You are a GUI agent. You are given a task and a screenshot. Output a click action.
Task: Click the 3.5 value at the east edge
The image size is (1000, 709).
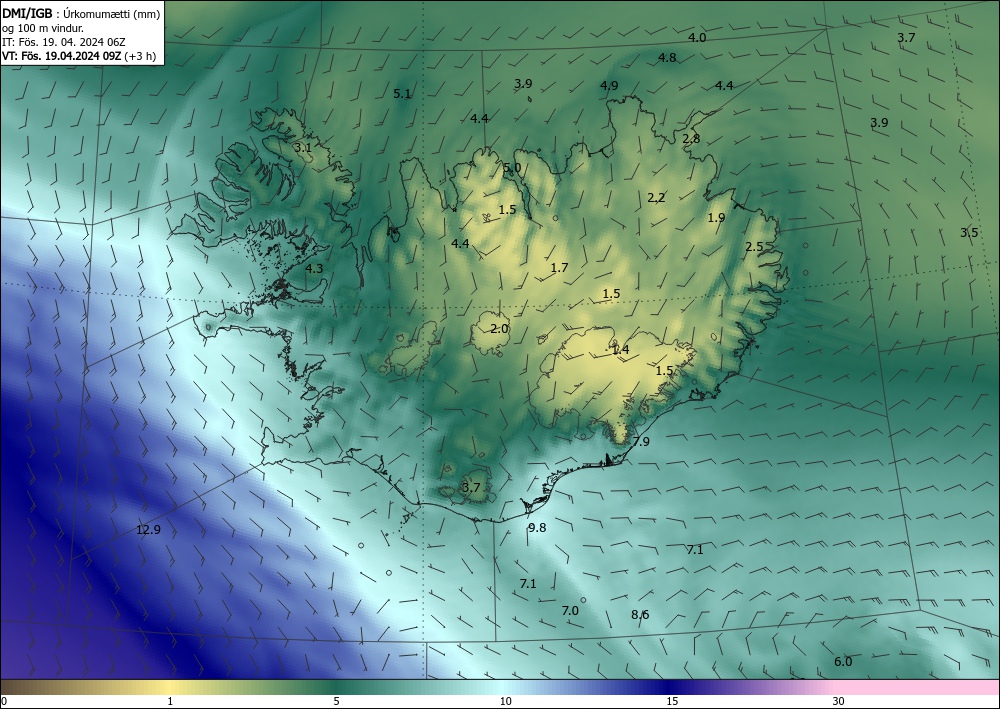coord(969,233)
